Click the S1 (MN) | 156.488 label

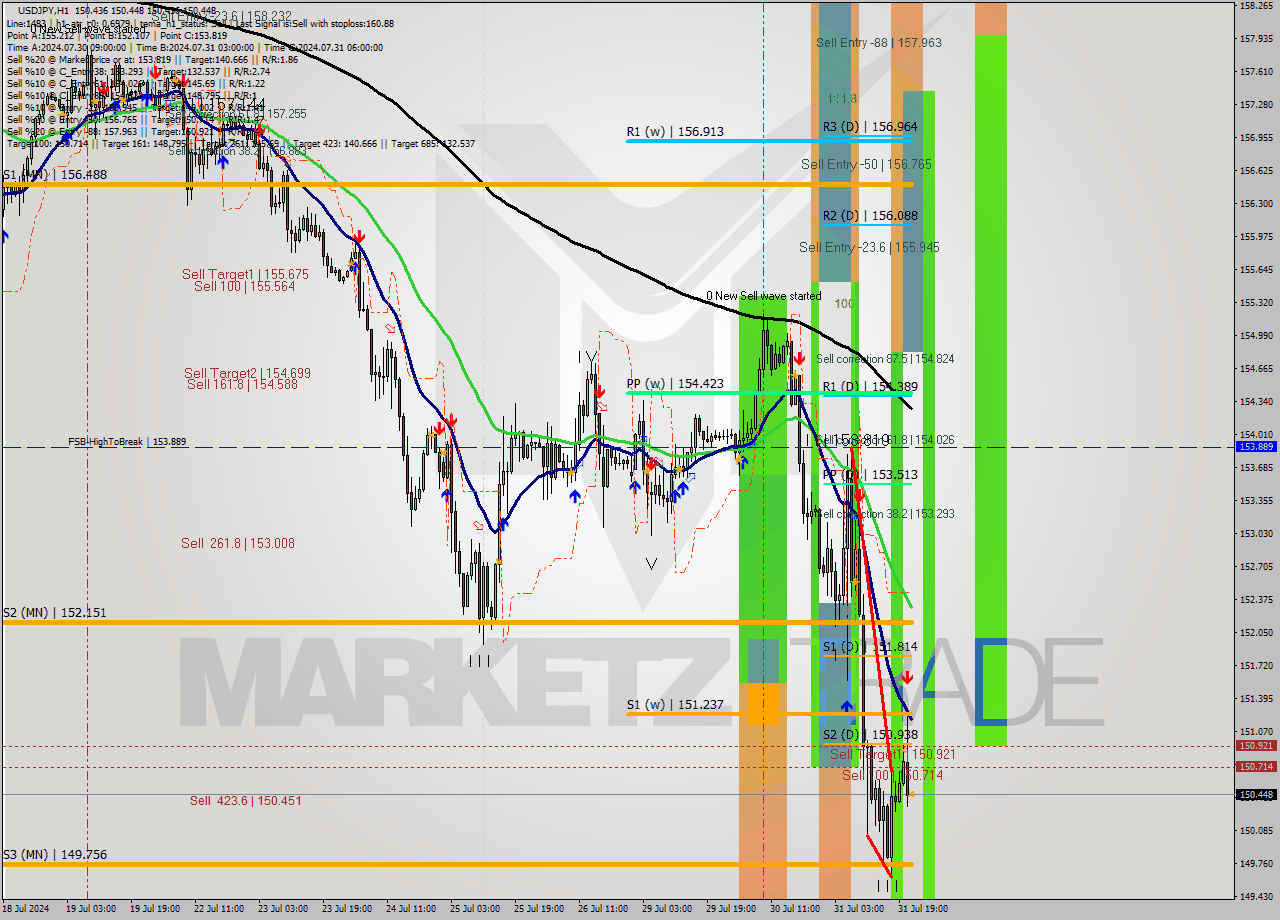point(54,174)
